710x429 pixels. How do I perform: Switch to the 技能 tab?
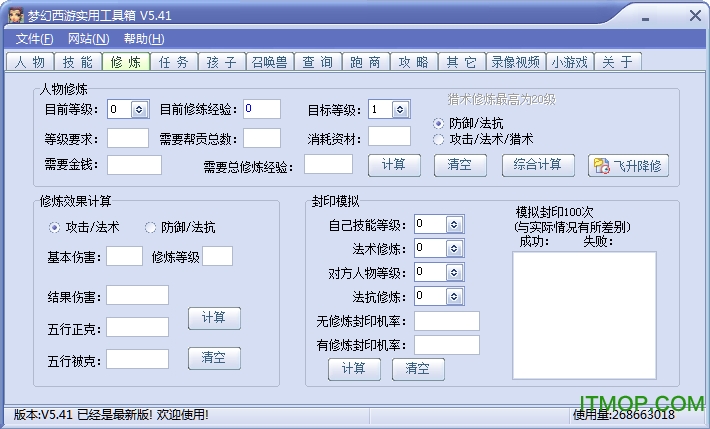coord(78,62)
